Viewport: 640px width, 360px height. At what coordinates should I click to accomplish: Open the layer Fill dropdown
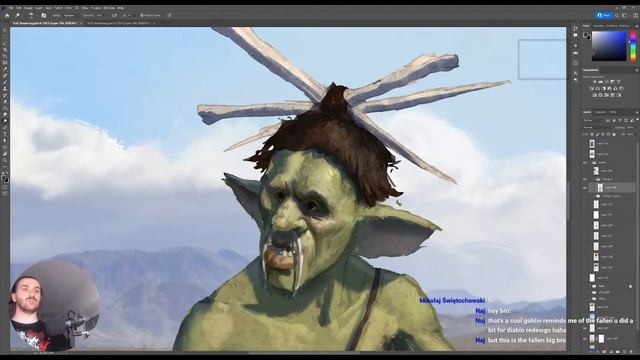[x=631, y=134]
